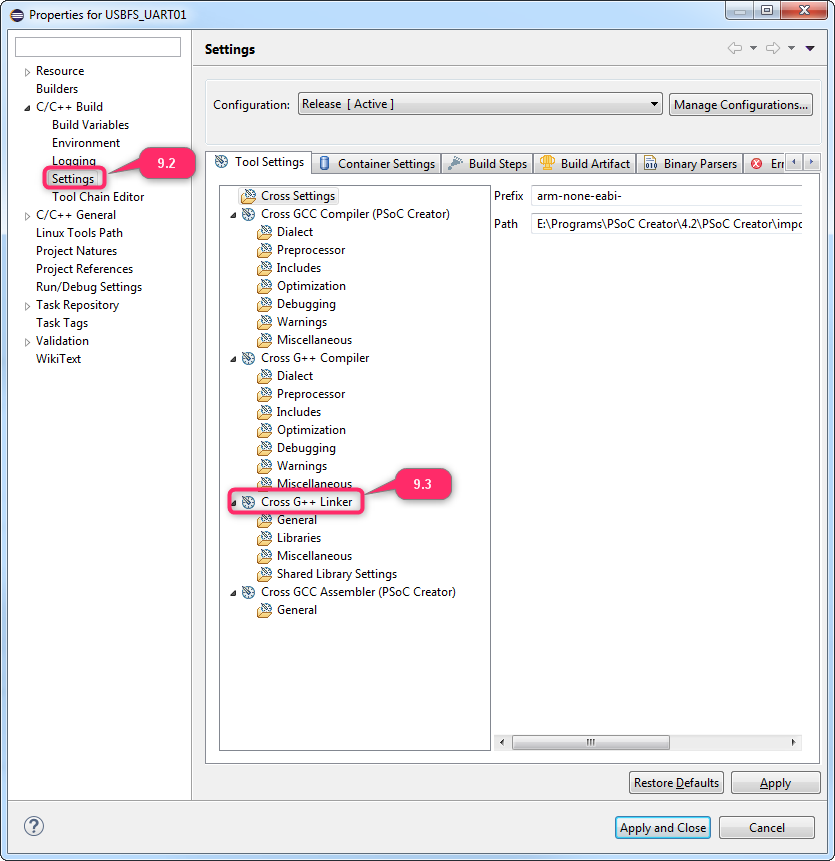This screenshot has width=835, height=861.
Task: Click the Forward navigation arrow icon
Action: tap(773, 48)
